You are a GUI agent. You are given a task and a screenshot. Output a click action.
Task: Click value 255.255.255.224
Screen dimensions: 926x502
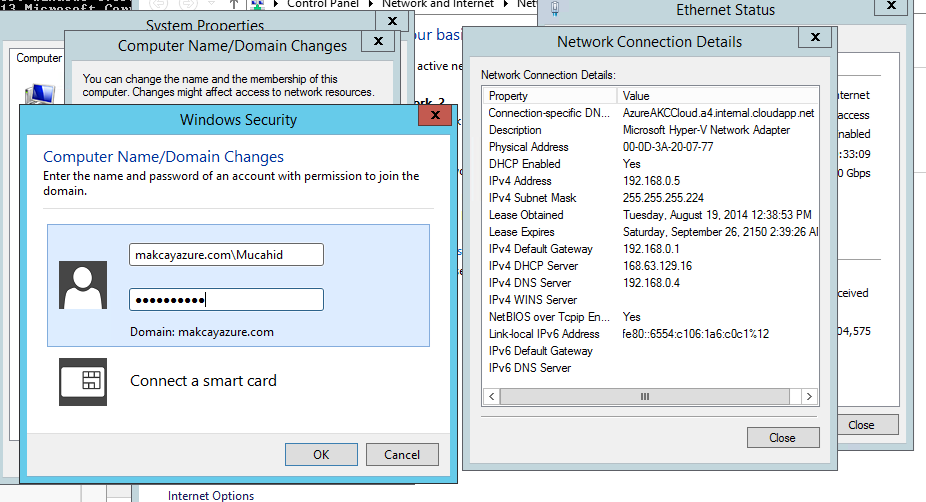click(663, 198)
